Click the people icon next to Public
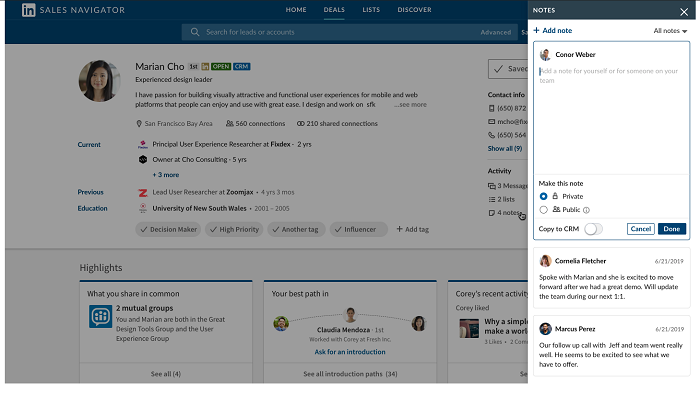 point(556,209)
